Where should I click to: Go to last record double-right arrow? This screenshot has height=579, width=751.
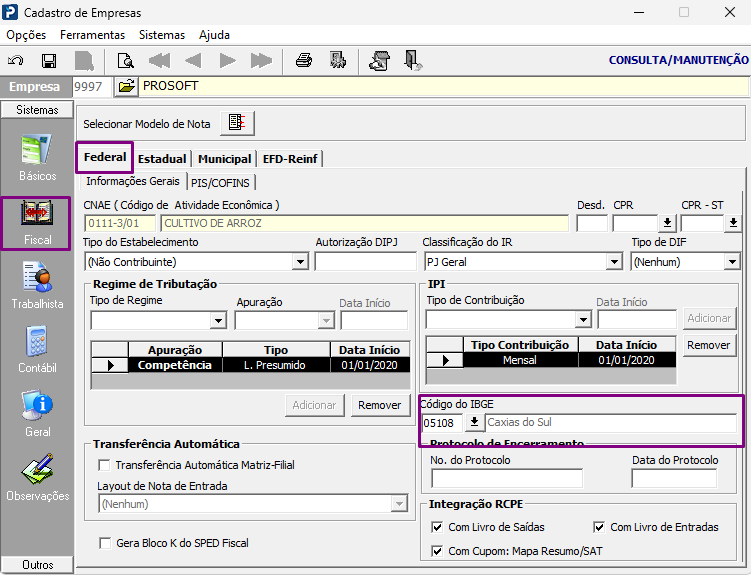tap(261, 60)
